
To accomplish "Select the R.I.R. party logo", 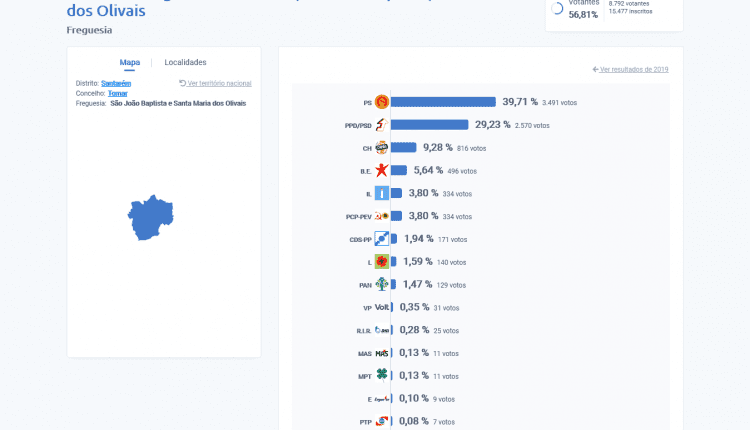I will [x=381, y=330].
